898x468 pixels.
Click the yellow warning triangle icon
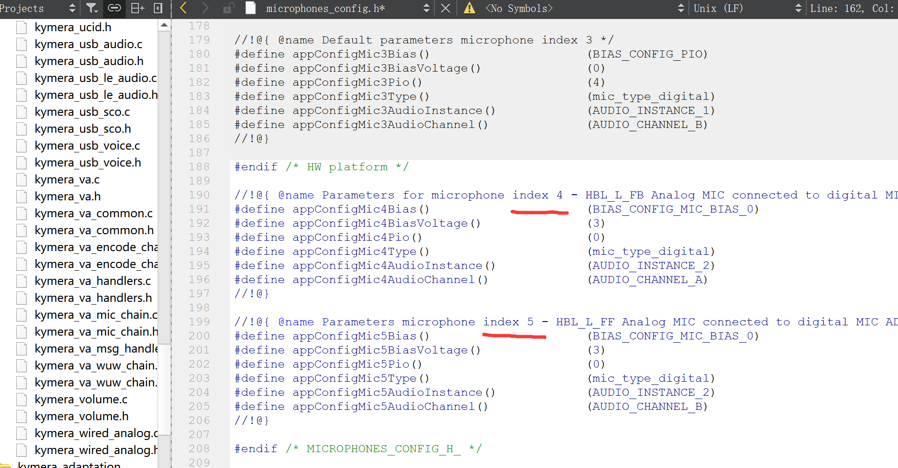(x=469, y=8)
